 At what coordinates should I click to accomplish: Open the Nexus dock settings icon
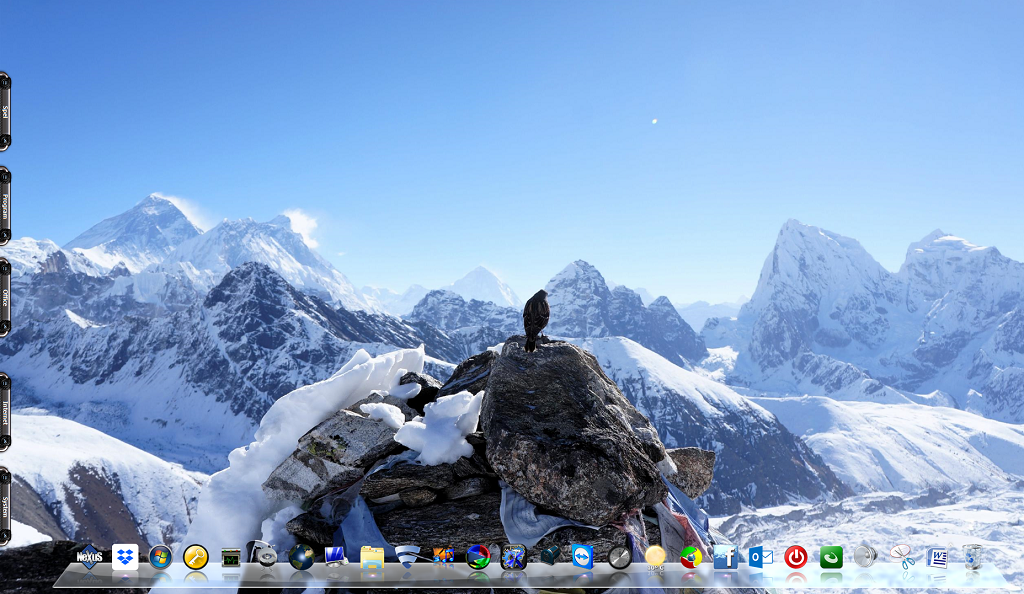tap(90, 557)
